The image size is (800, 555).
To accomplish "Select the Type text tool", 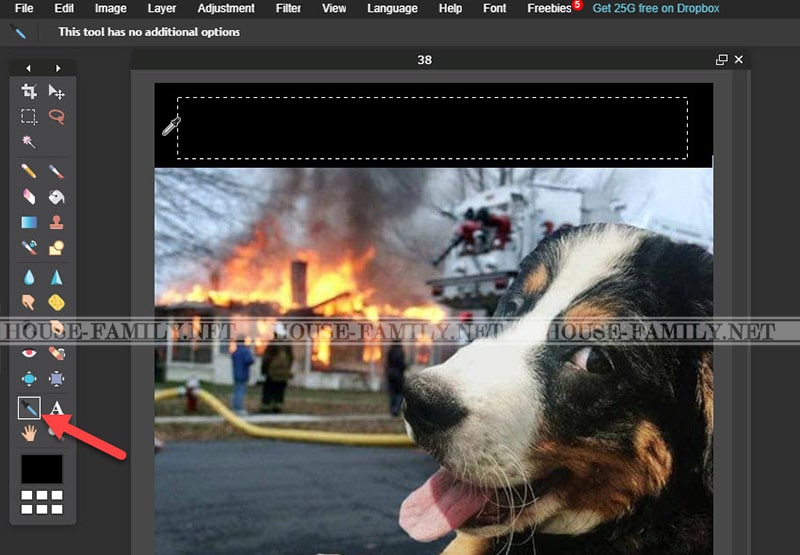I will pyautogui.click(x=56, y=408).
